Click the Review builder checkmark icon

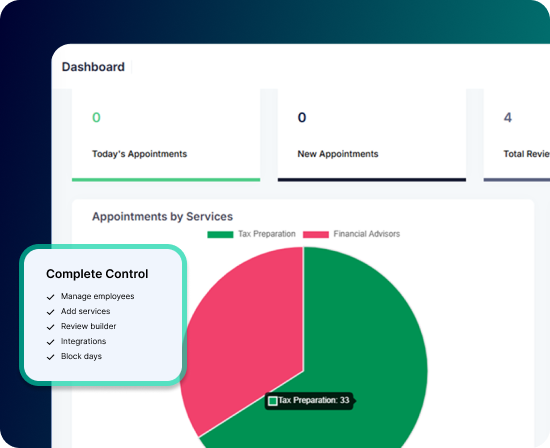click(x=51, y=327)
